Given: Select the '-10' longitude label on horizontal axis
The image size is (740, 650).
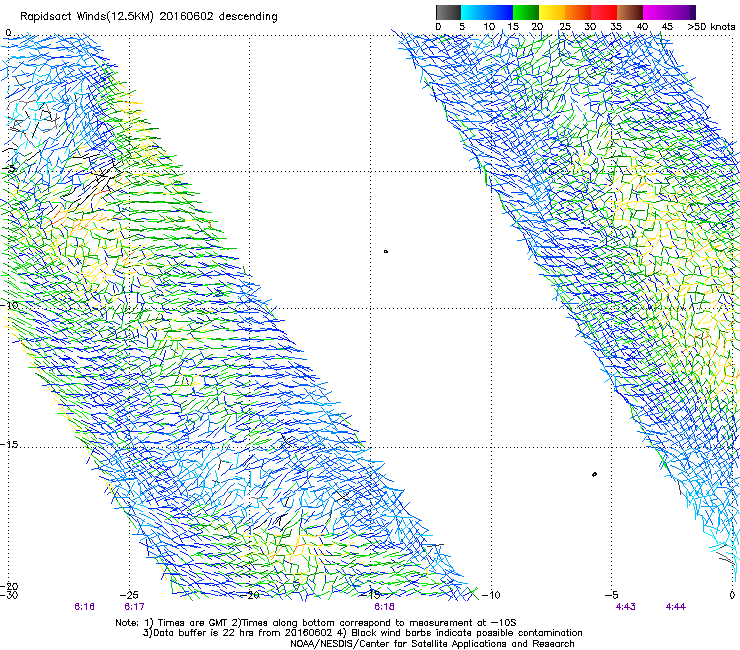Looking at the screenshot, I should coord(491,595).
